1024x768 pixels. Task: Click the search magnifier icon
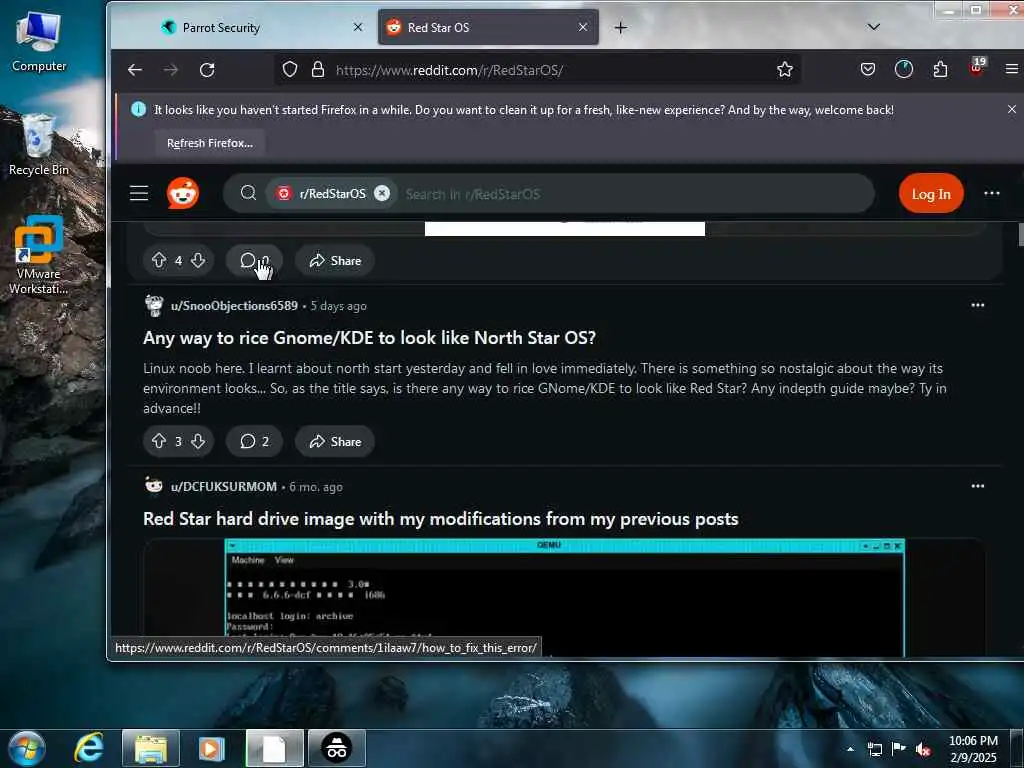pos(248,193)
